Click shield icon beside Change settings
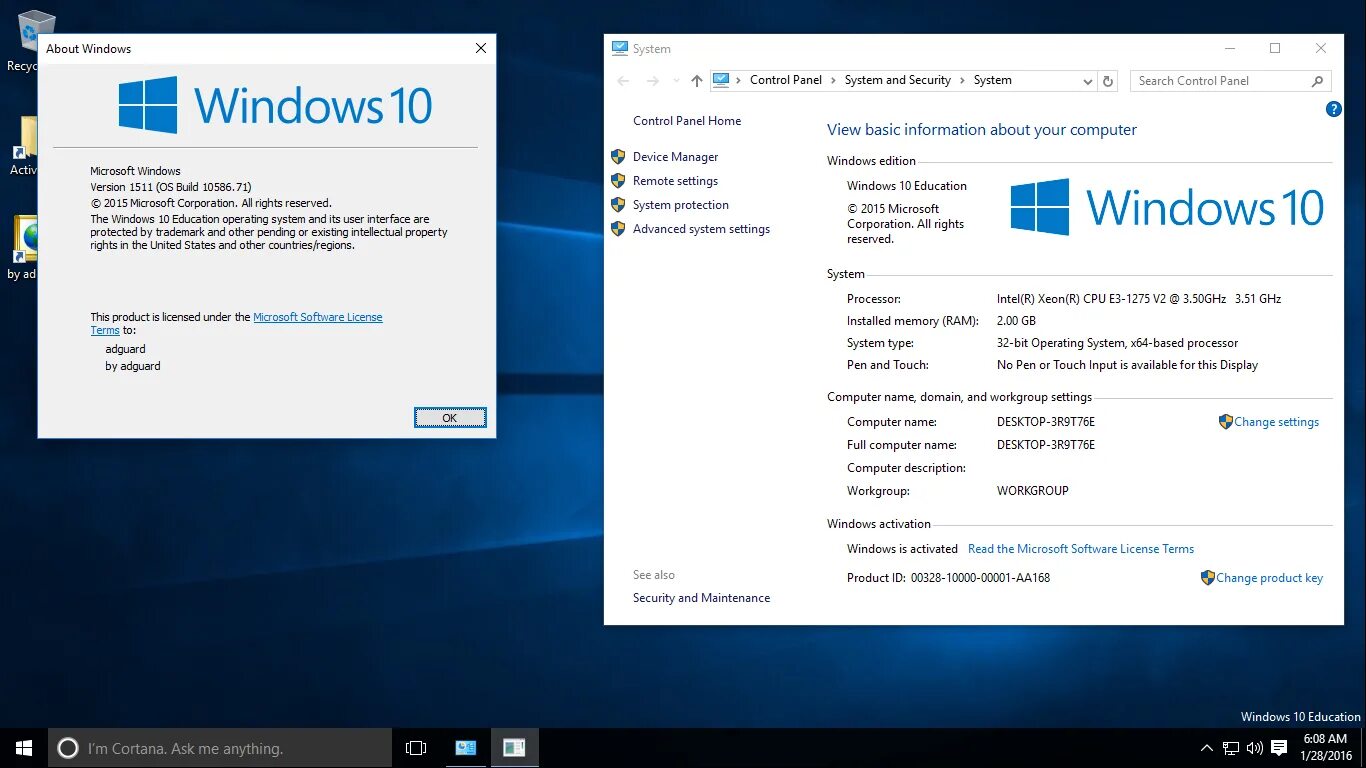This screenshot has height=768, width=1366. tap(1225, 422)
